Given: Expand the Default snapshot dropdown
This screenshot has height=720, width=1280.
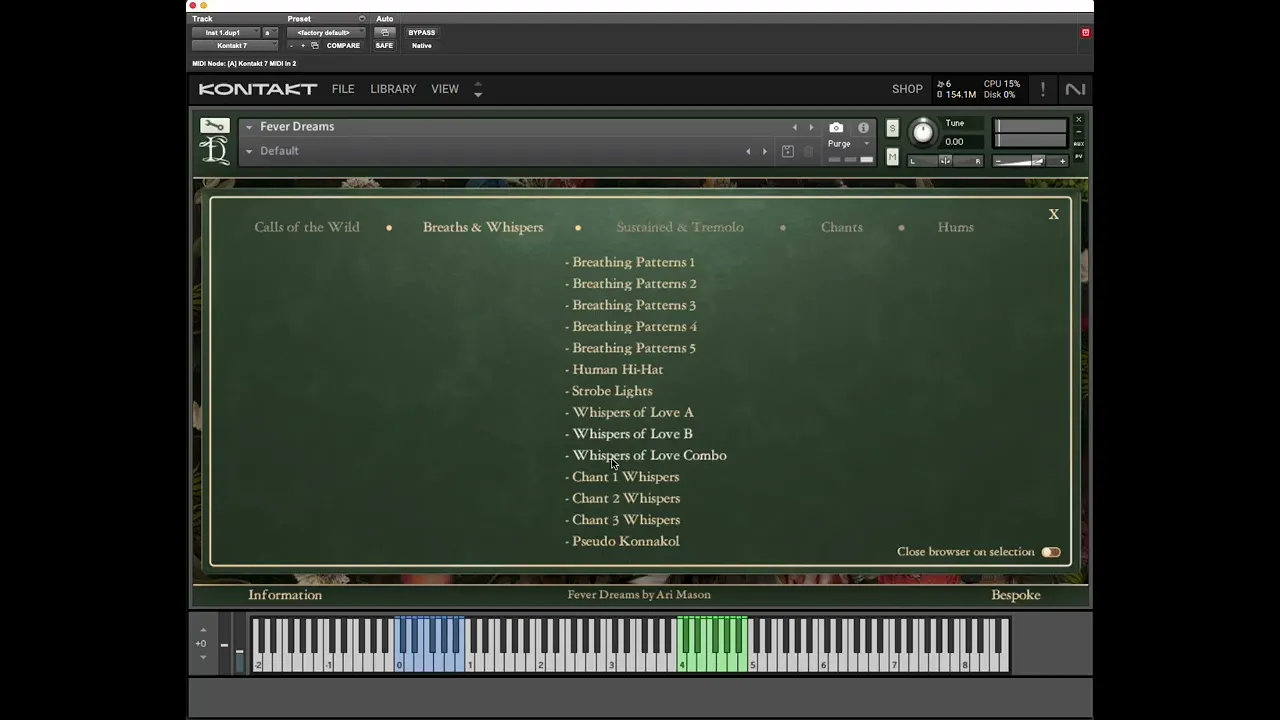Looking at the screenshot, I should point(249,151).
